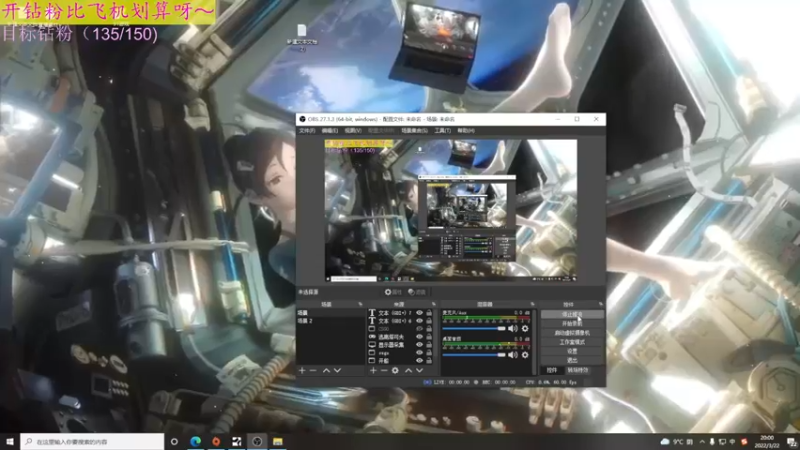Open 桌面音频 audio settings gear

pyautogui.click(x=525, y=355)
